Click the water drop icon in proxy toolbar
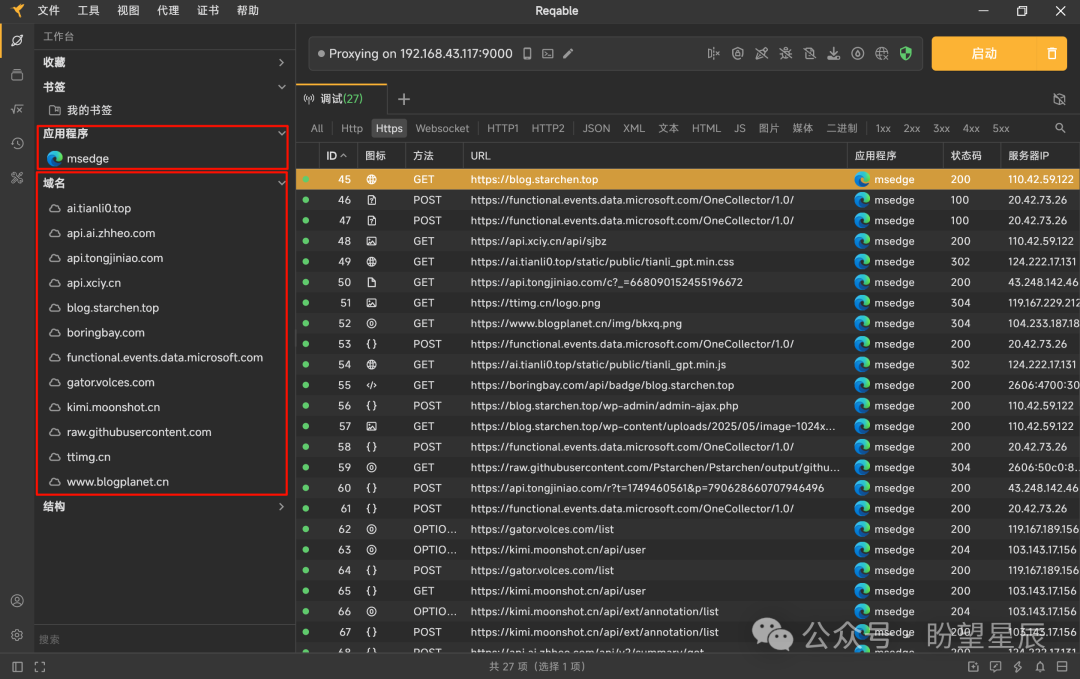 (858, 54)
